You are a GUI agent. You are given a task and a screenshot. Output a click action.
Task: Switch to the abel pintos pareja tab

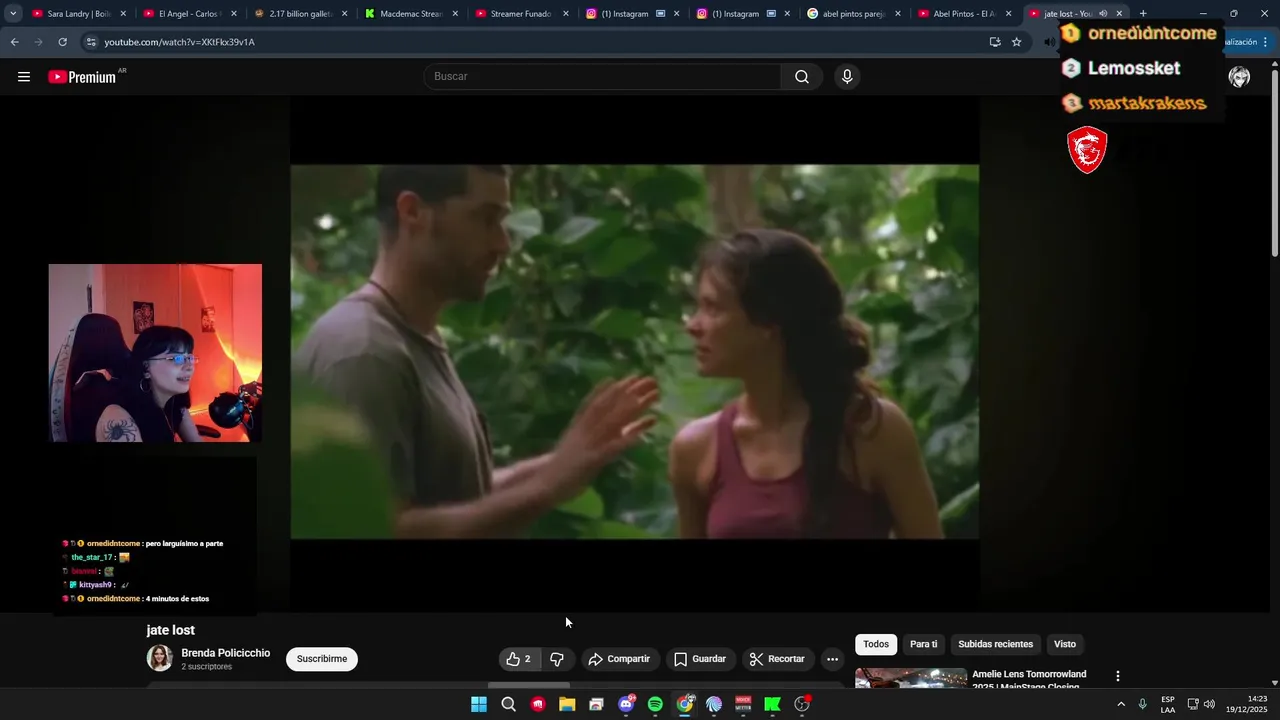pyautogui.click(x=853, y=14)
